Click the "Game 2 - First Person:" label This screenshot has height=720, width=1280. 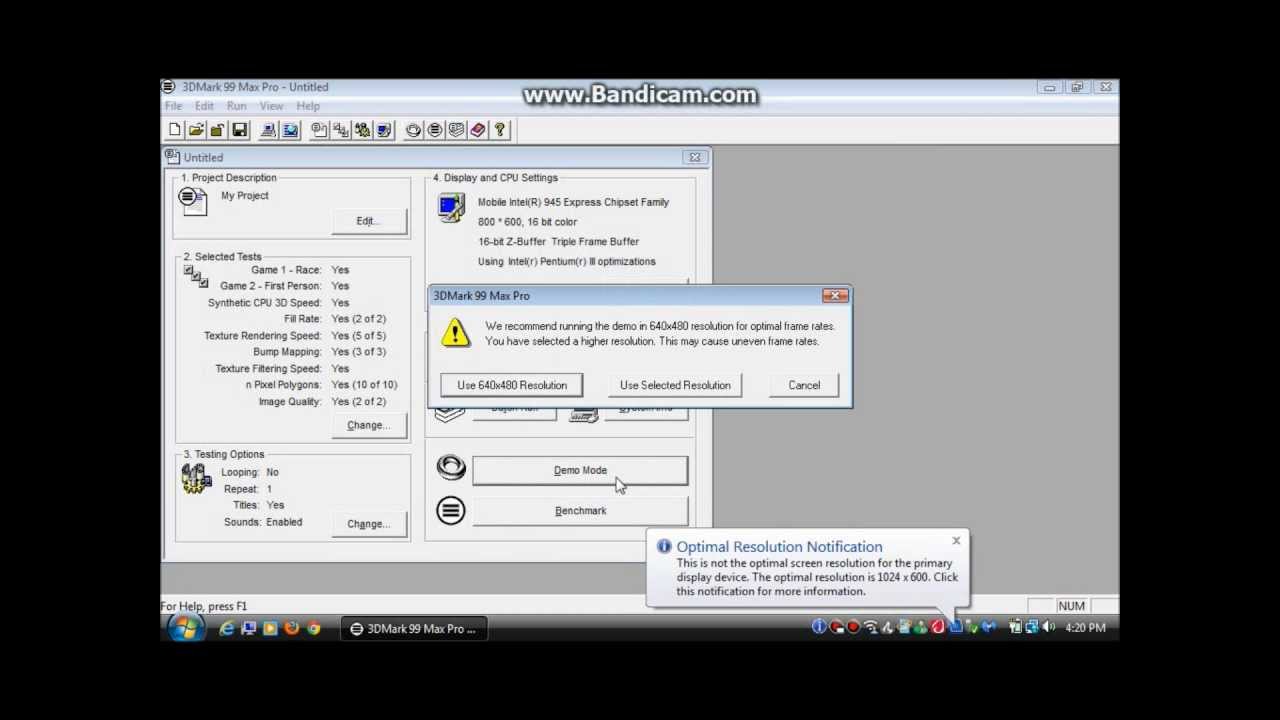(271, 286)
